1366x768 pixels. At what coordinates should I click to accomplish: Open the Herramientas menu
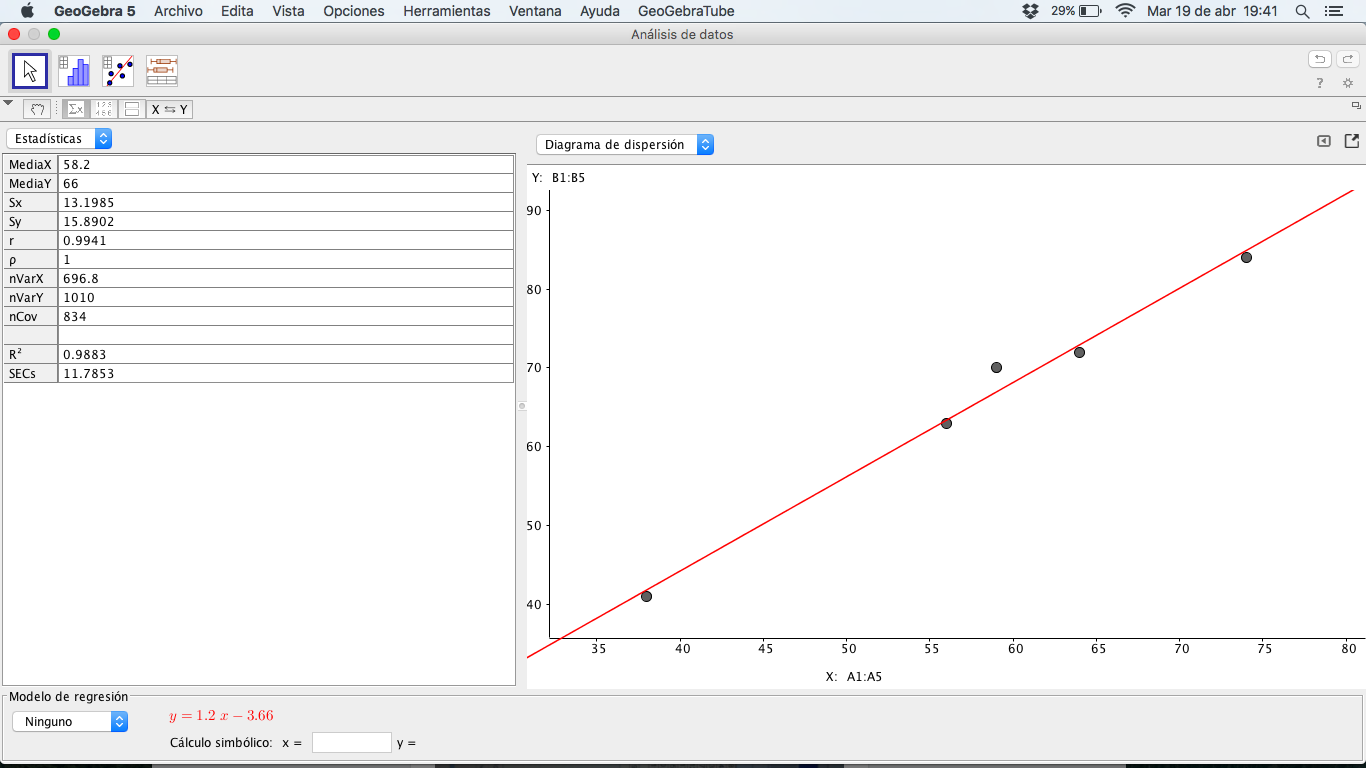(x=446, y=11)
